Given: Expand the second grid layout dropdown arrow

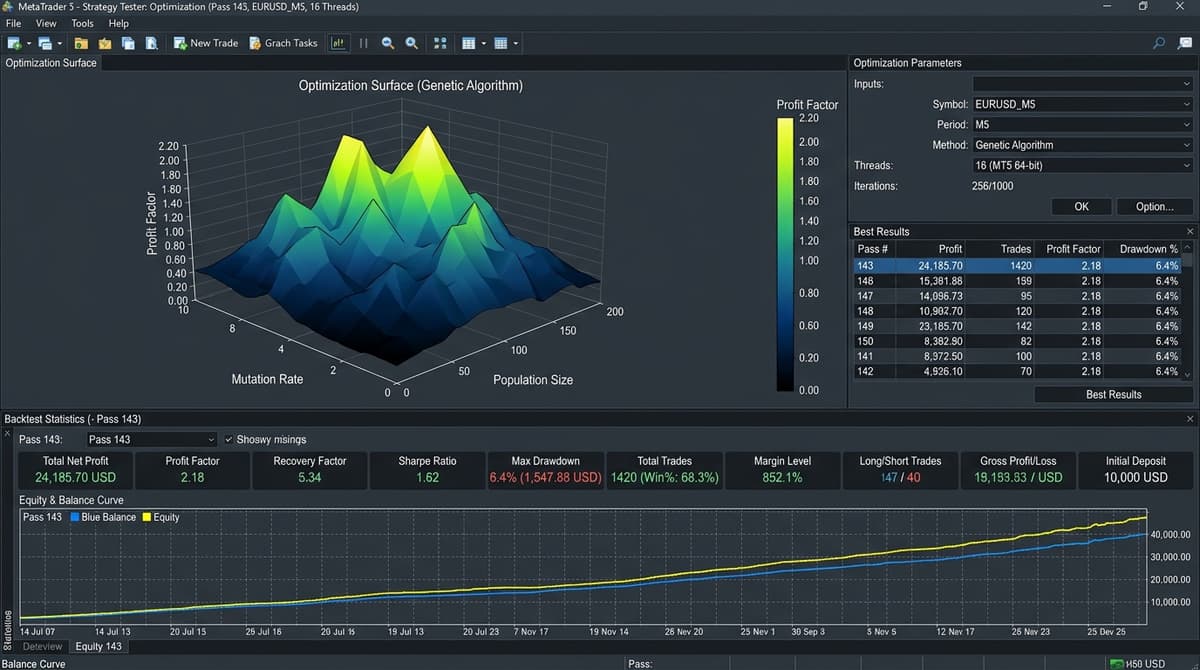Looking at the screenshot, I should tap(515, 43).
